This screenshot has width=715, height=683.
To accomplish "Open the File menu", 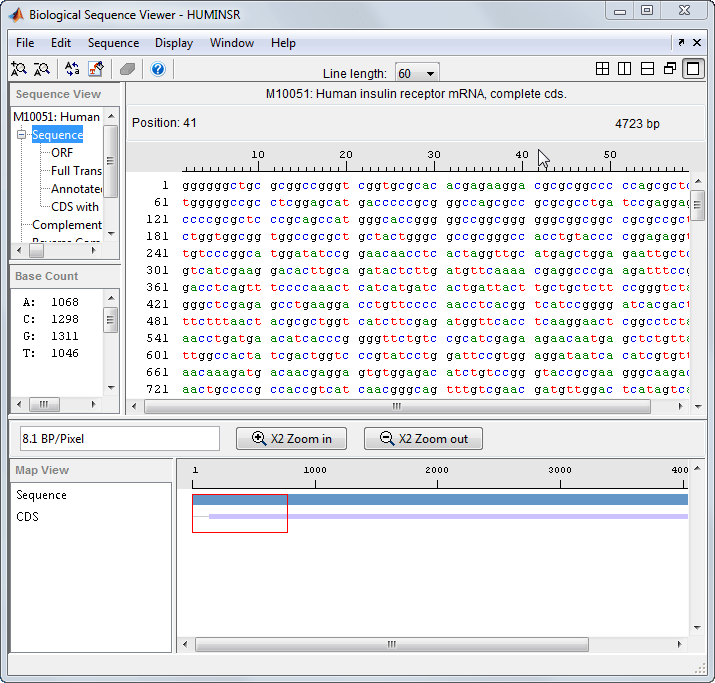I will pyautogui.click(x=25, y=43).
